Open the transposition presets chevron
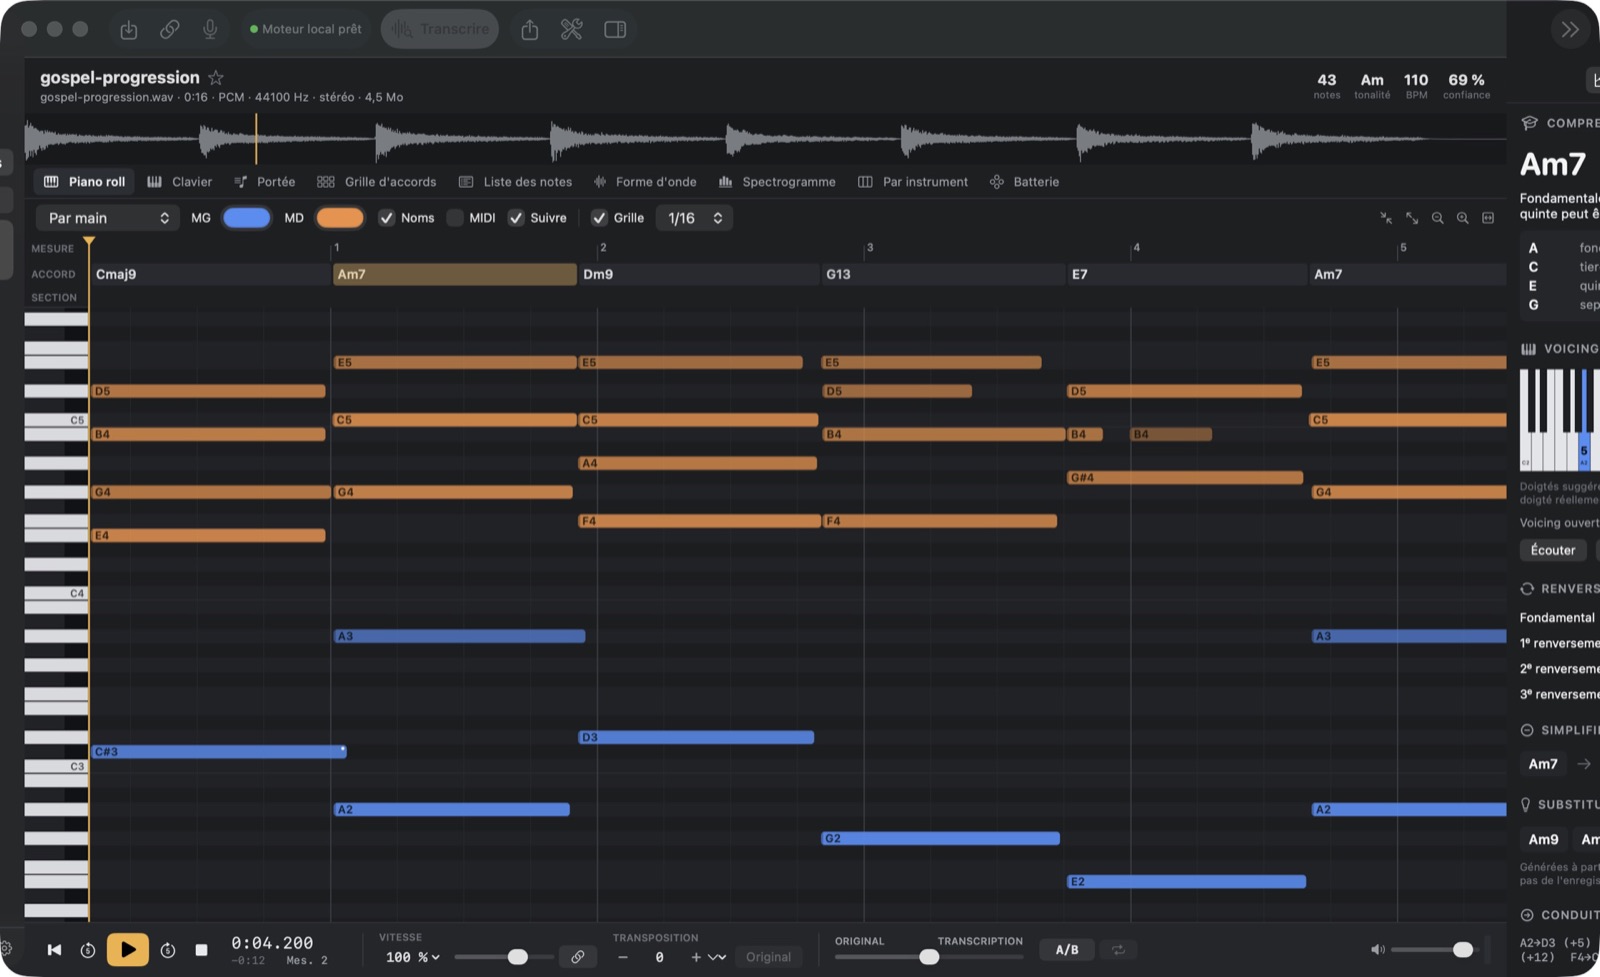Image resolution: width=1600 pixels, height=977 pixels. [717, 957]
